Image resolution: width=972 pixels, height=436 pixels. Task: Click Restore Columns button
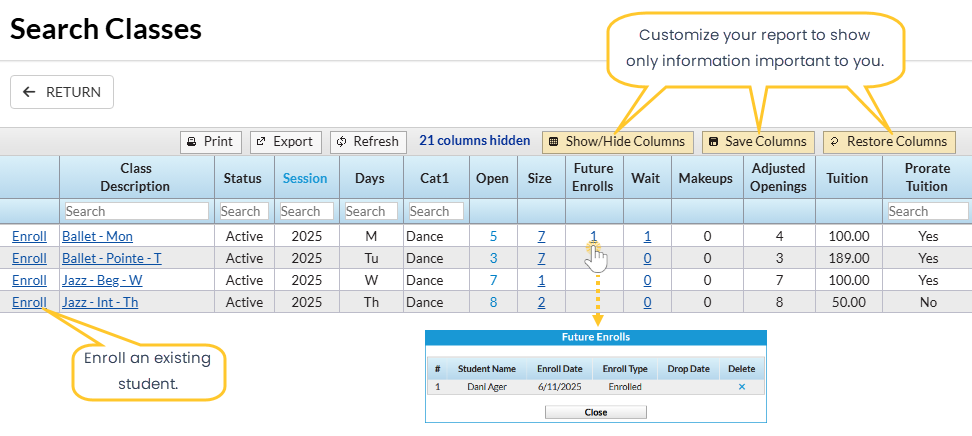point(889,141)
